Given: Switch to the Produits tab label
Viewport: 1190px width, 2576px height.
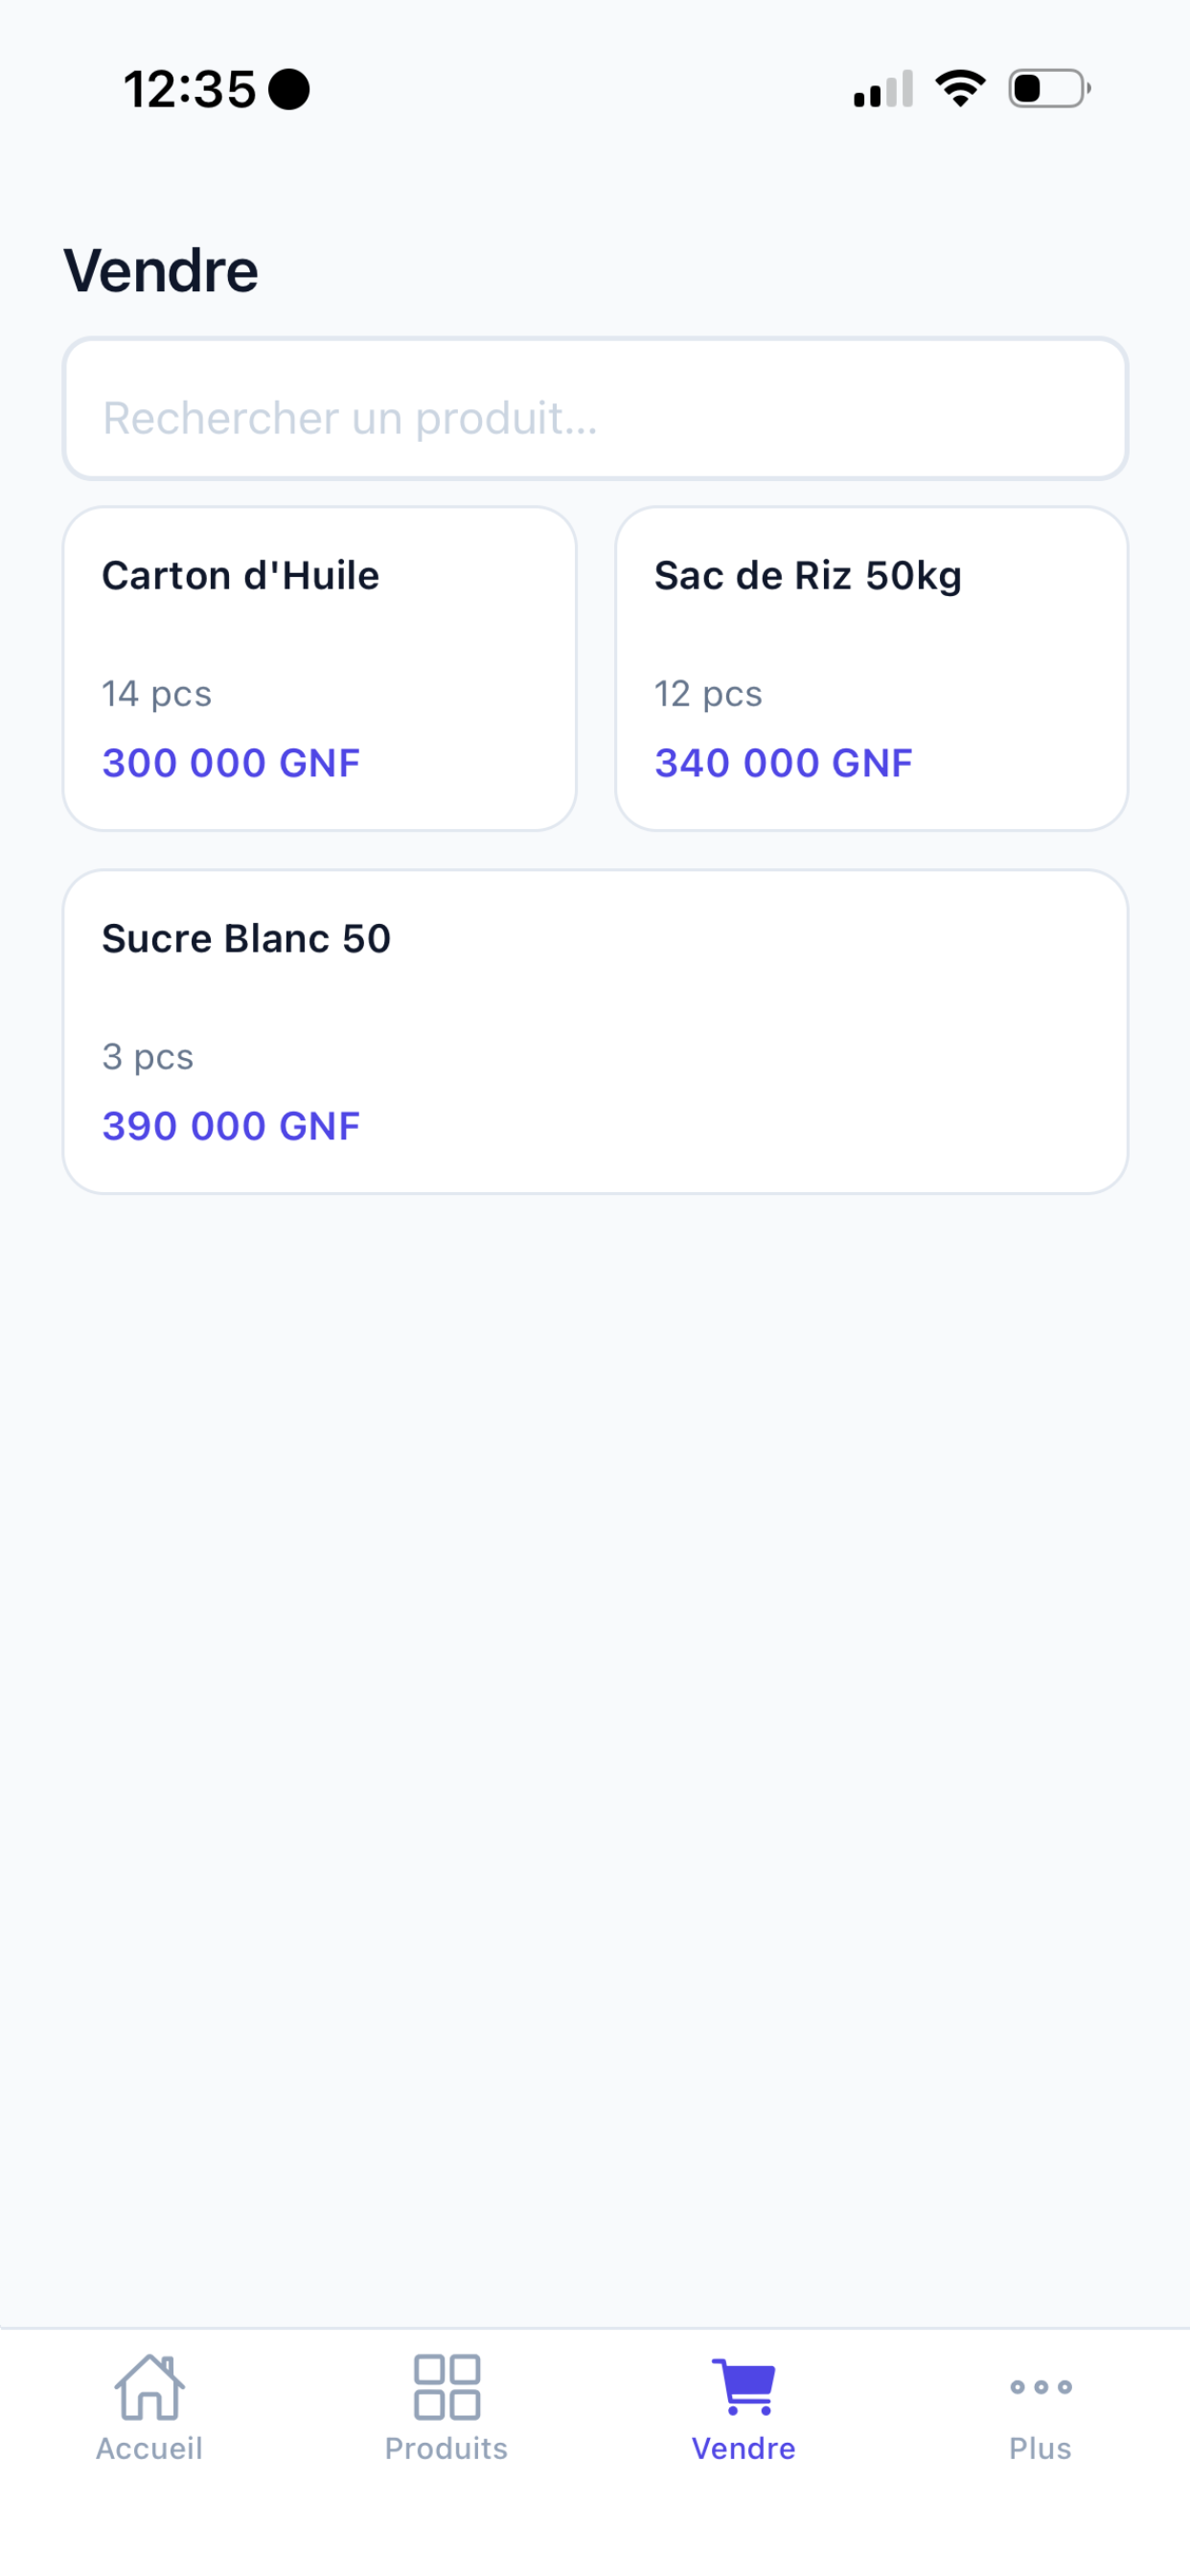Looking at the screenshot, I should click(447, 2448).
